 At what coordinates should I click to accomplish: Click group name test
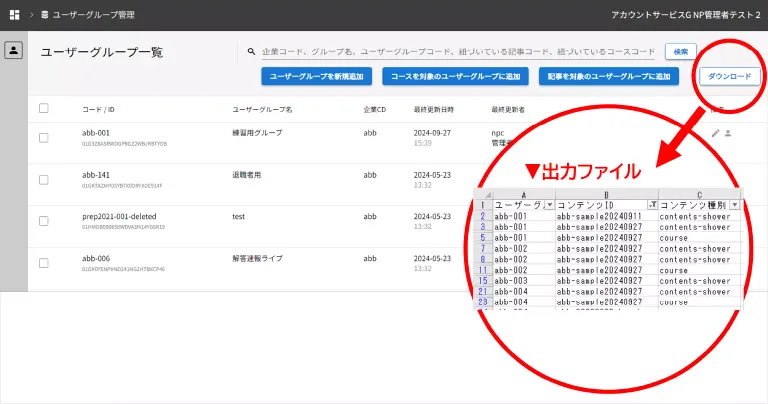239,216
